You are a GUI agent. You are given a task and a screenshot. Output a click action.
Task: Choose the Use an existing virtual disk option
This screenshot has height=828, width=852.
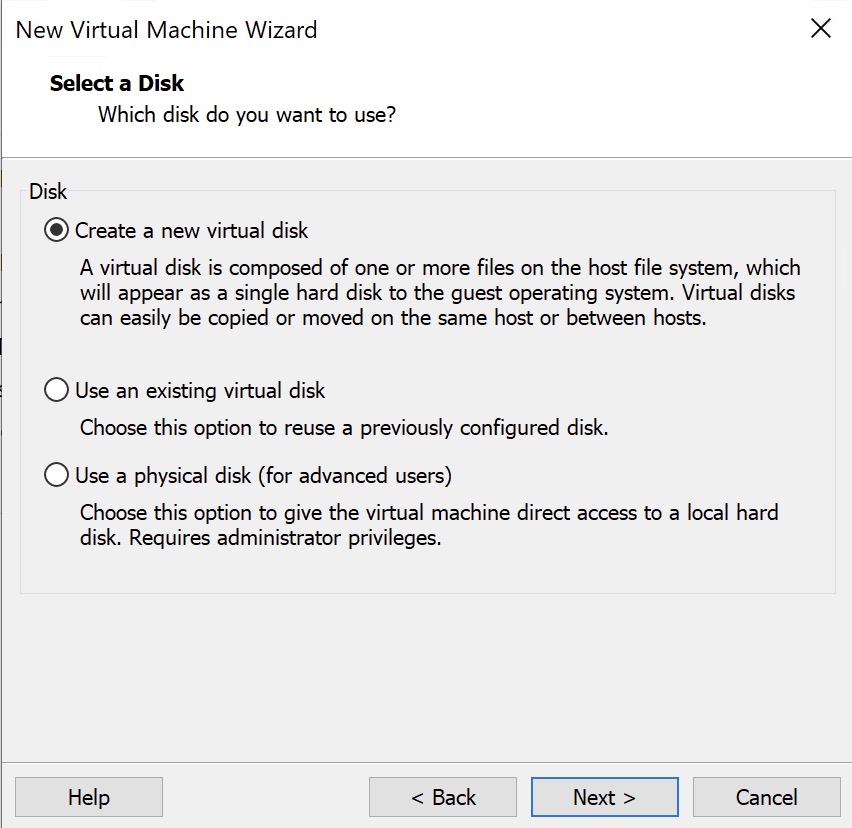[x=57, y=390]
